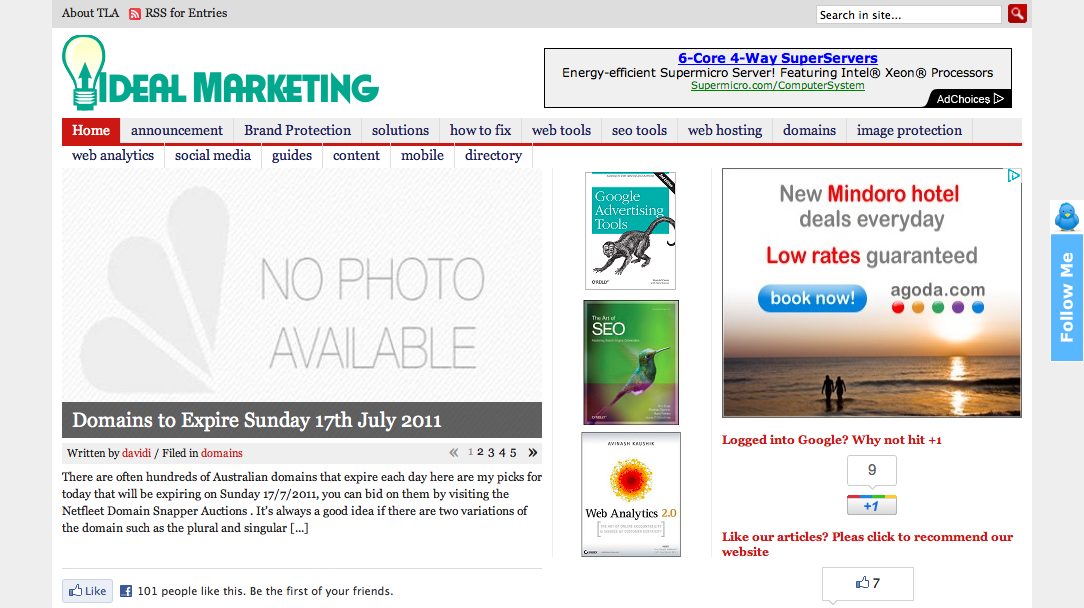Open the domains menu item
The height and width of the screenshot is (608, 1084).
(810, 130)
